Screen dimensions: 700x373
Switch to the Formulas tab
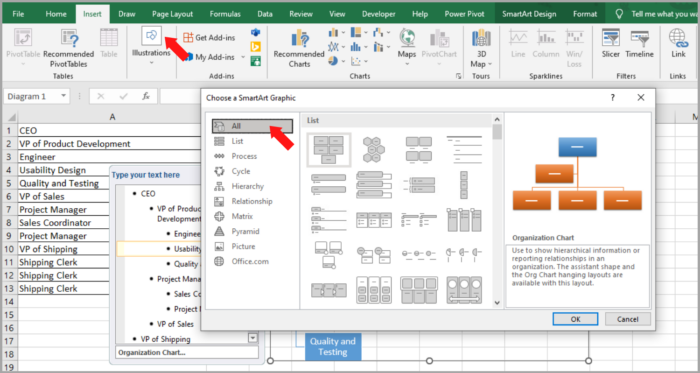tap(225, 14)
